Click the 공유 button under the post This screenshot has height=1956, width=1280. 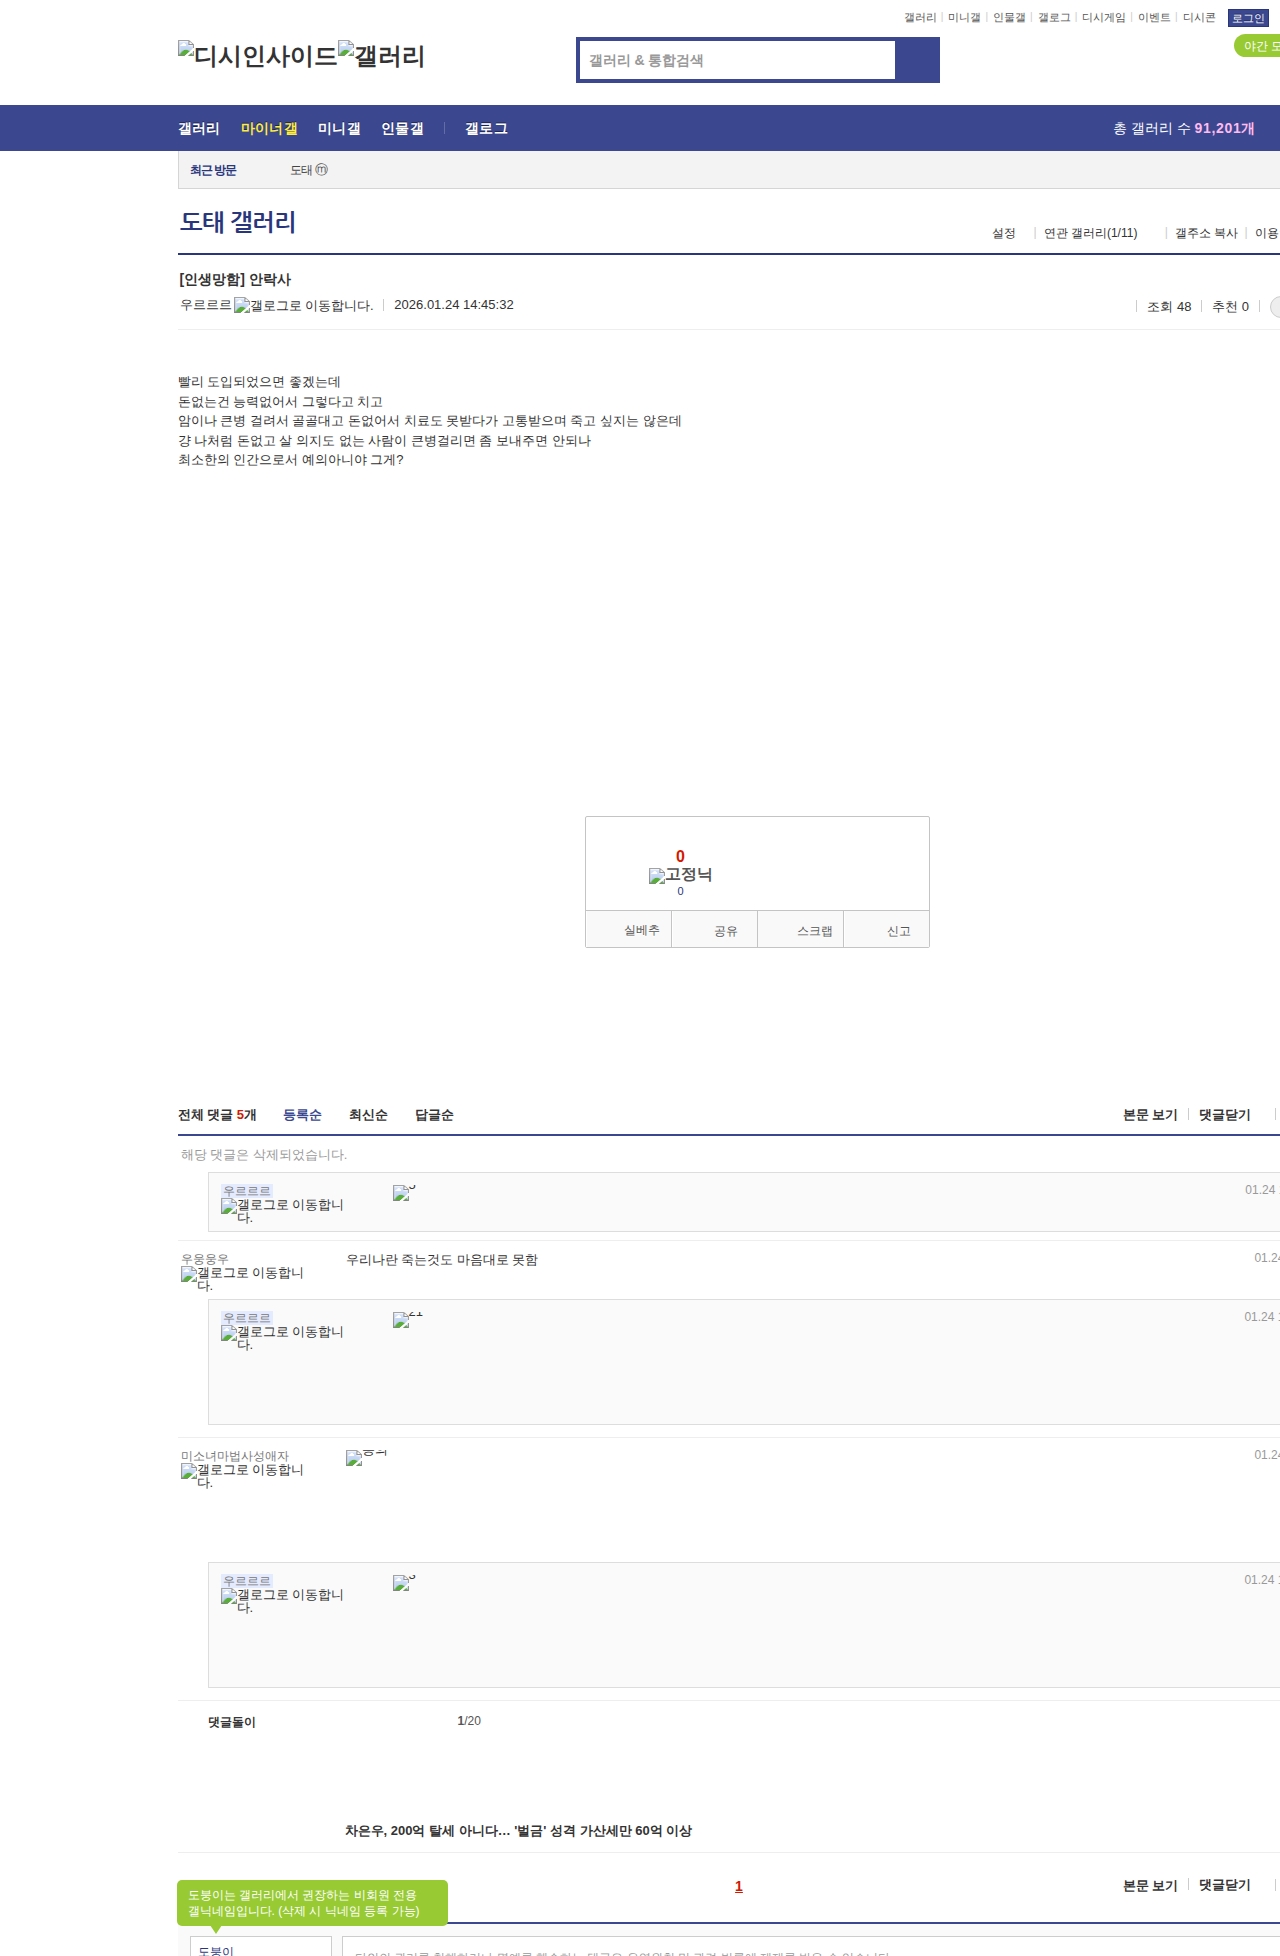point(714,930)
